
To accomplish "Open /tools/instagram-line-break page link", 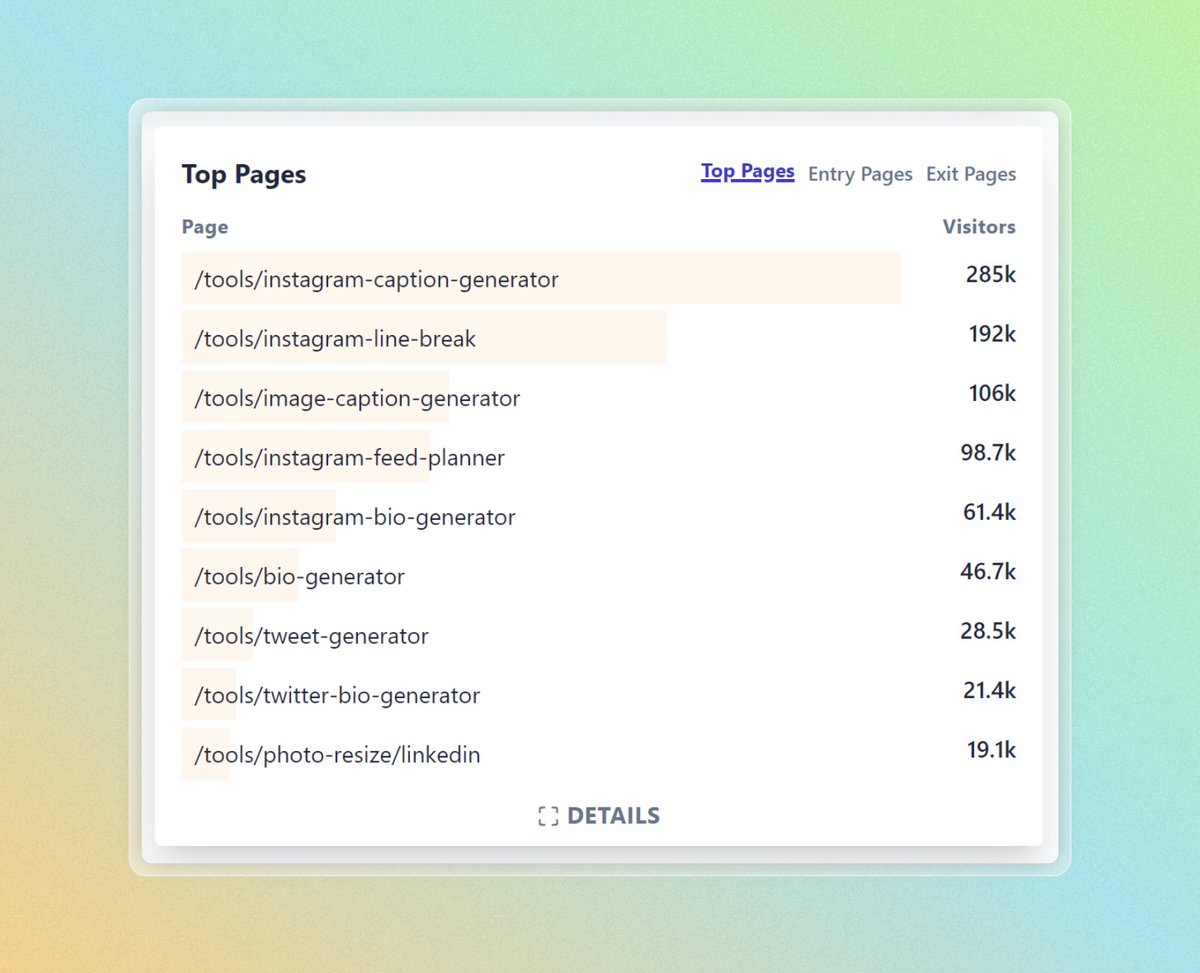I will (x=335, y=339).
